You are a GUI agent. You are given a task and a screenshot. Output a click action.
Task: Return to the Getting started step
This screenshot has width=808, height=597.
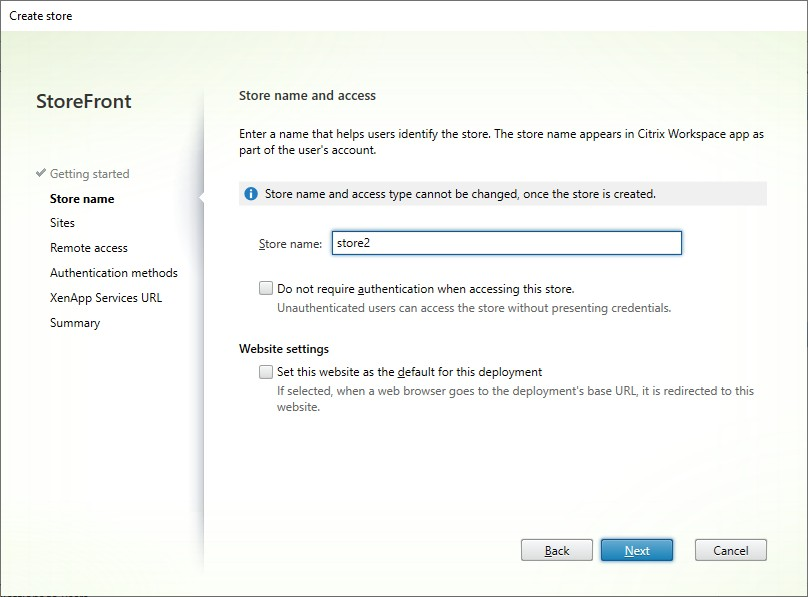[89, 174]
